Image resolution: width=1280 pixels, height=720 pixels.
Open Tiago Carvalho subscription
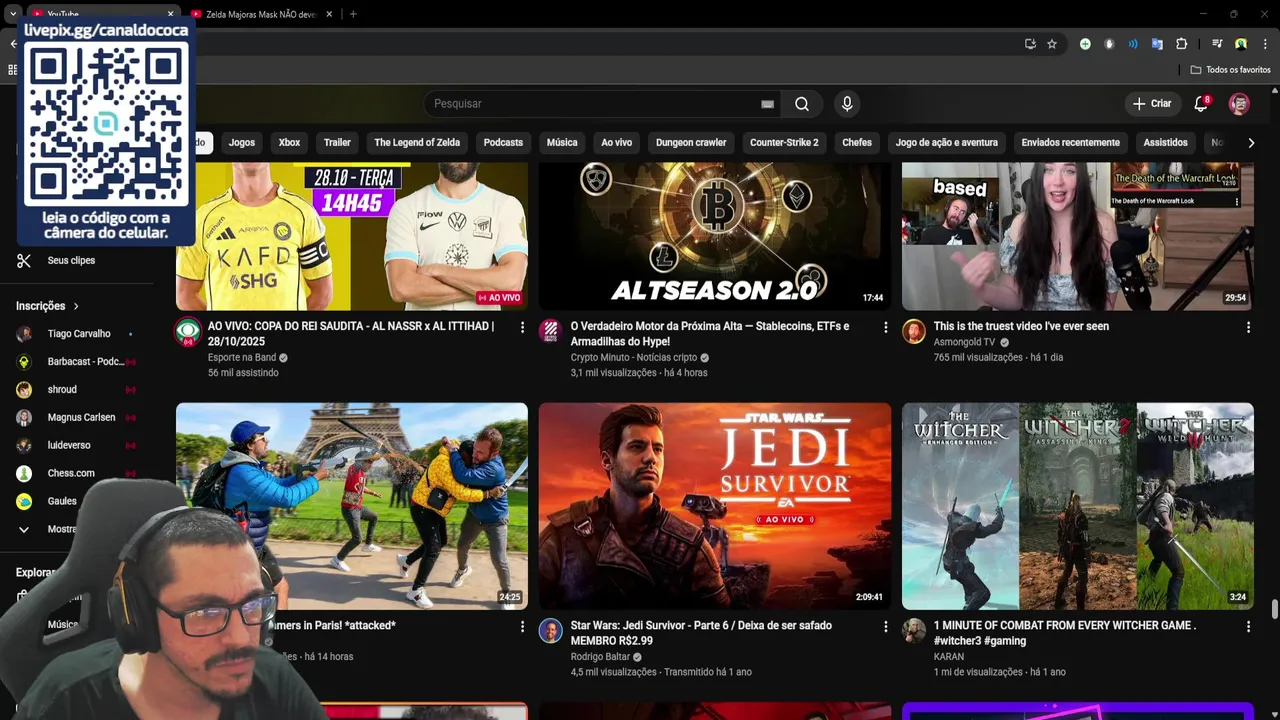[x=79, y=334]
